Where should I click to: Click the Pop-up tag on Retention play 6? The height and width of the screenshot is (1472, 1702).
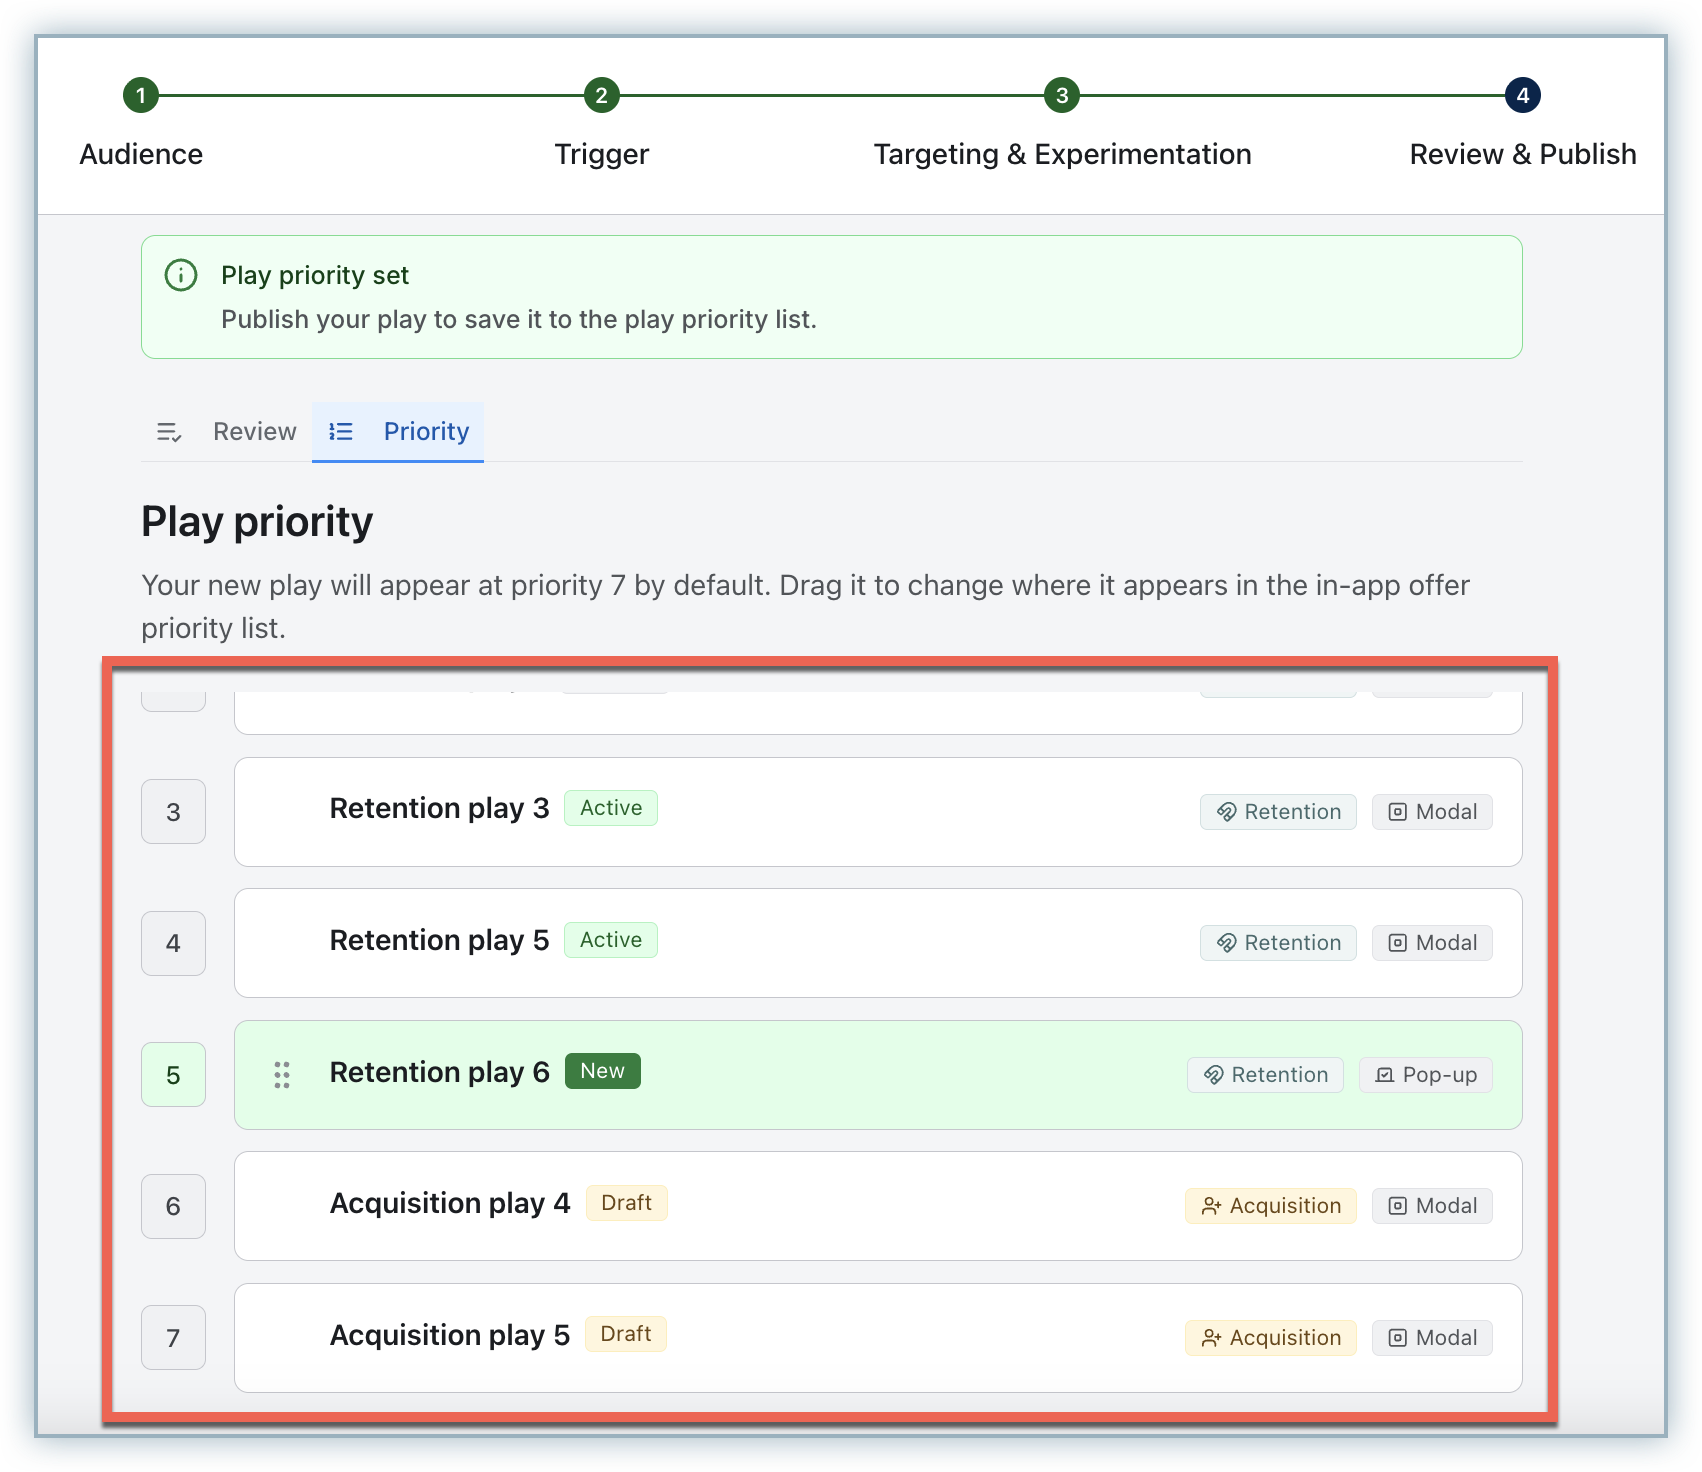pyautogui.click(x=1425, y=1075)
